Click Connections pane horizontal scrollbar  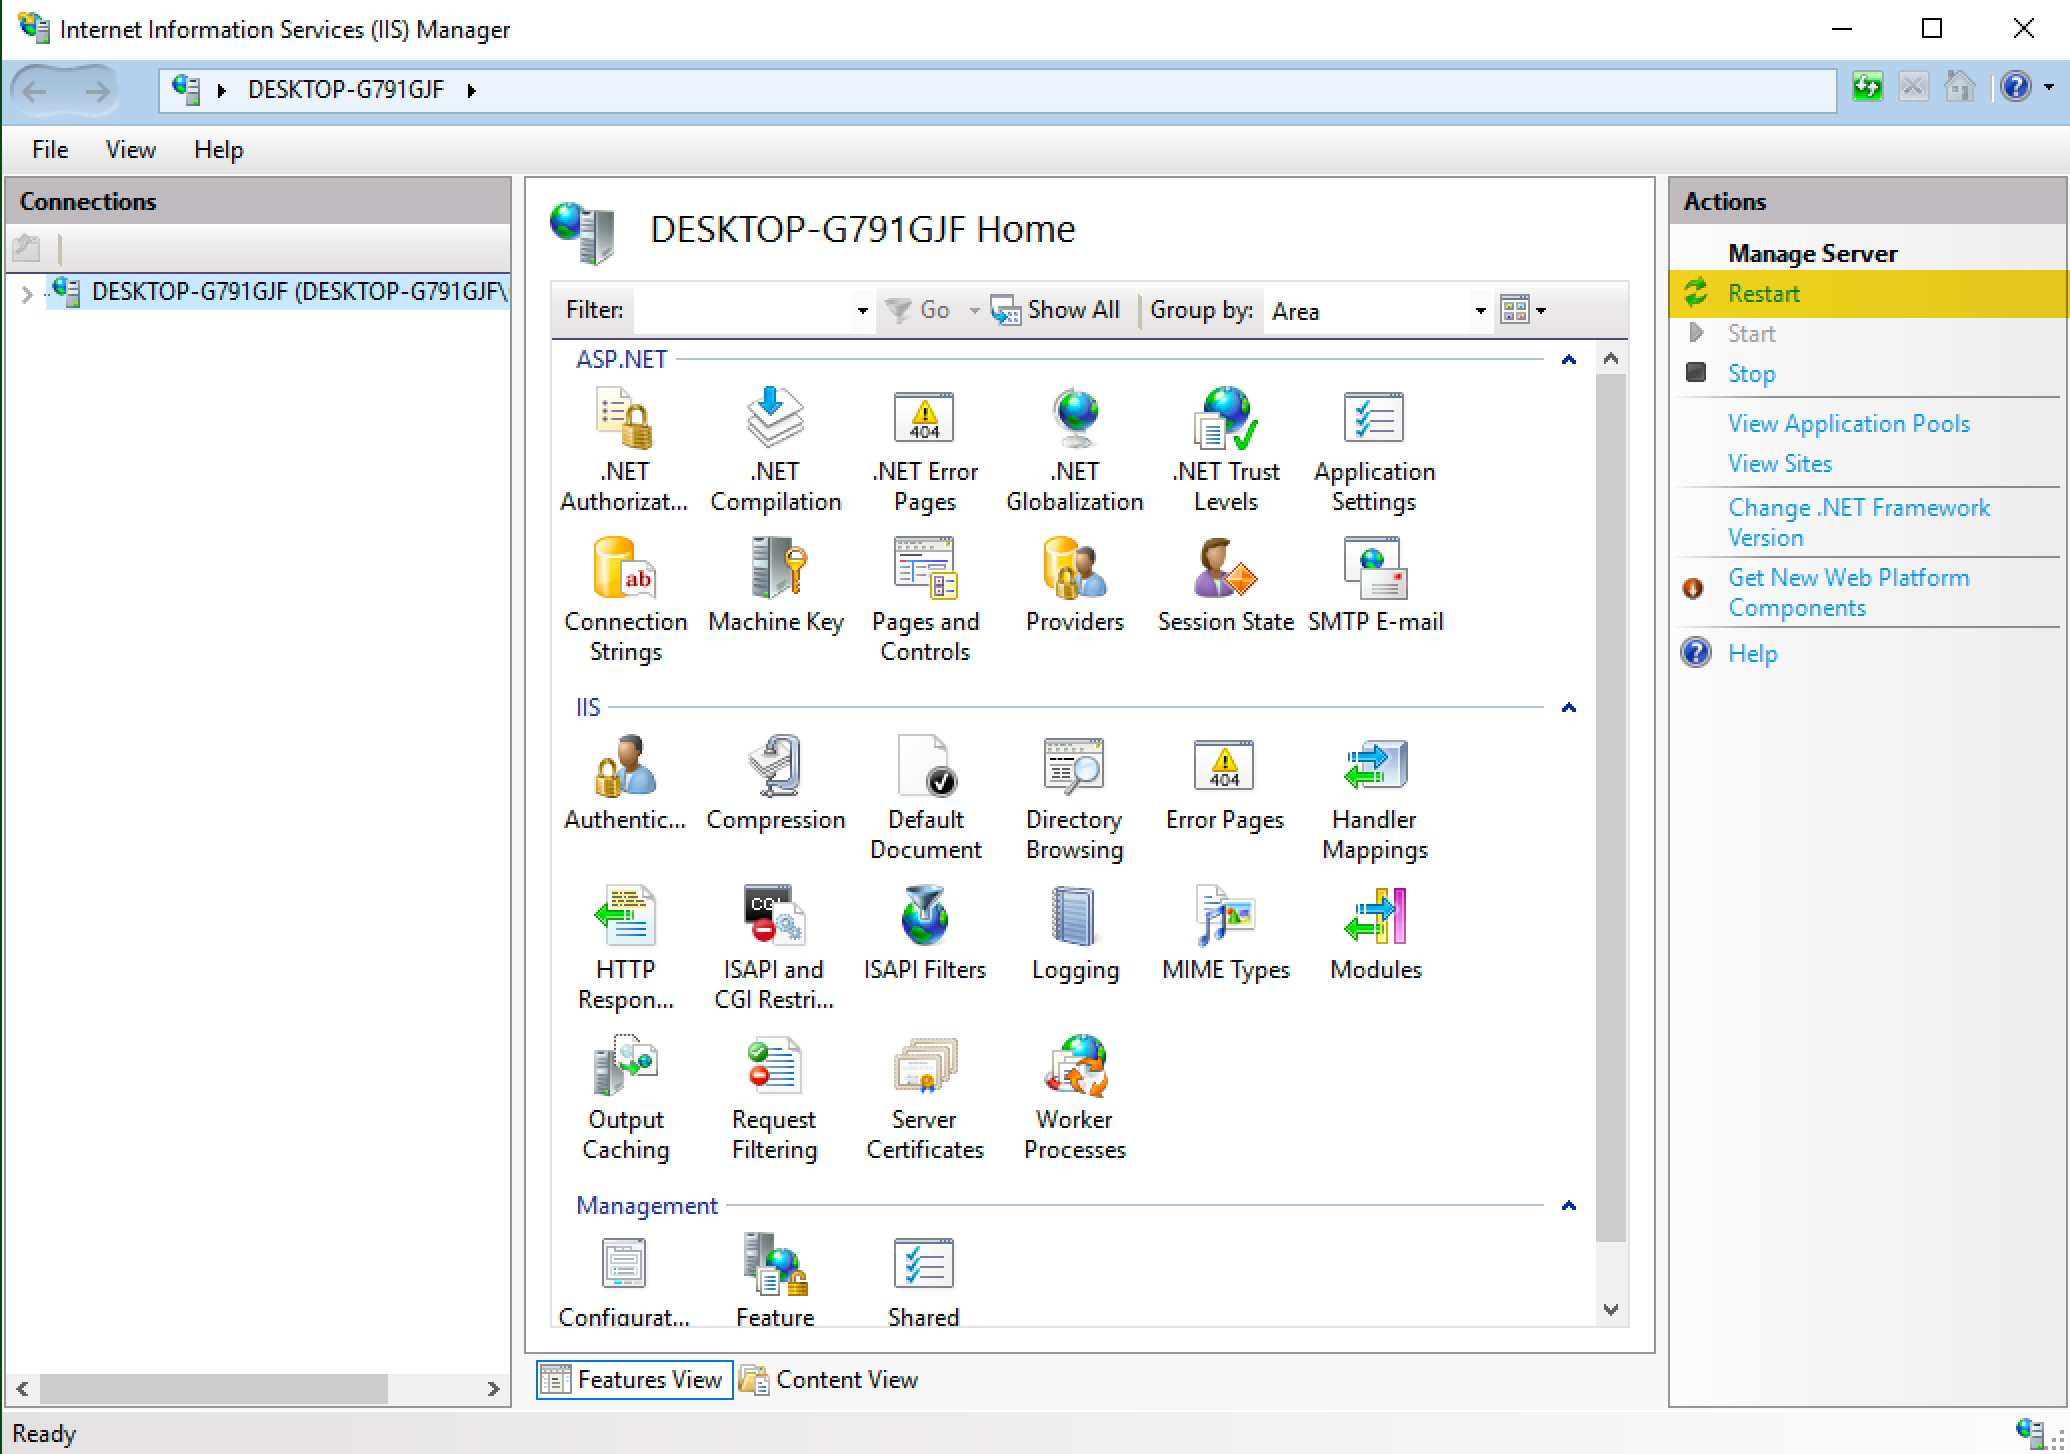(214, 1389)
